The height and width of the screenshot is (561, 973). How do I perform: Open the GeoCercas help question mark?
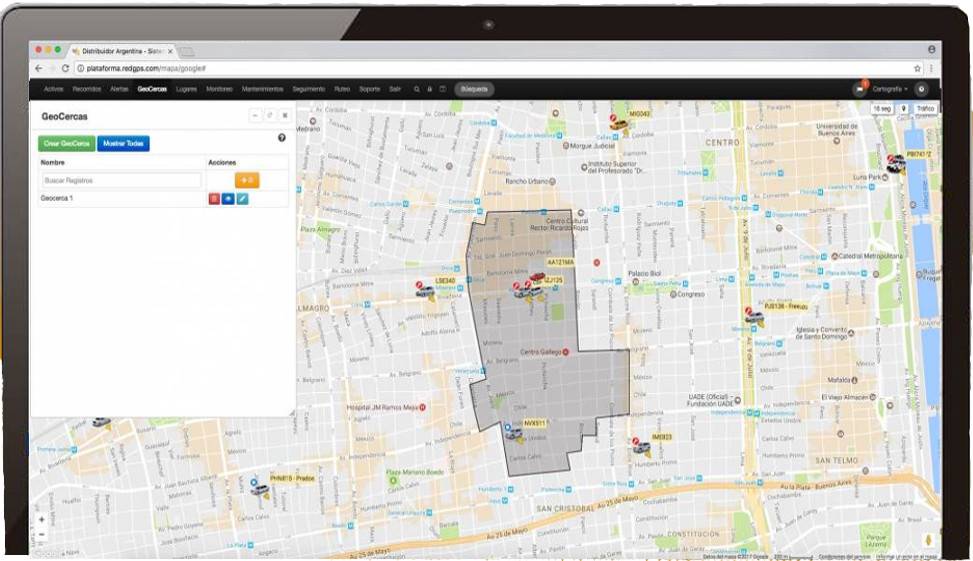click(281, 138)
